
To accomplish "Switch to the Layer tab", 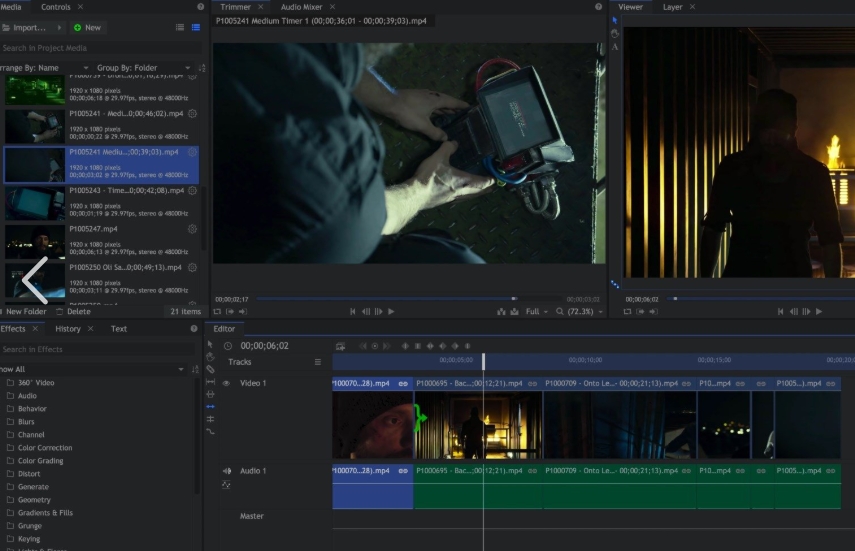I will (672, 7).
